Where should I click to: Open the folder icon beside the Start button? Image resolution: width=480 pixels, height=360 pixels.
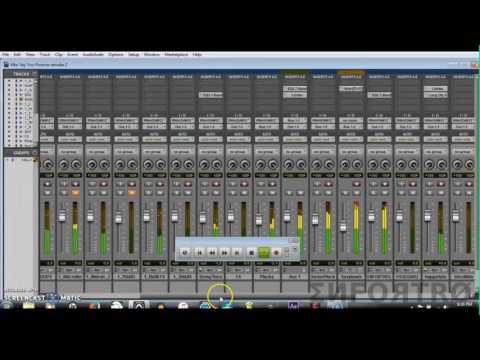[29, 305]
